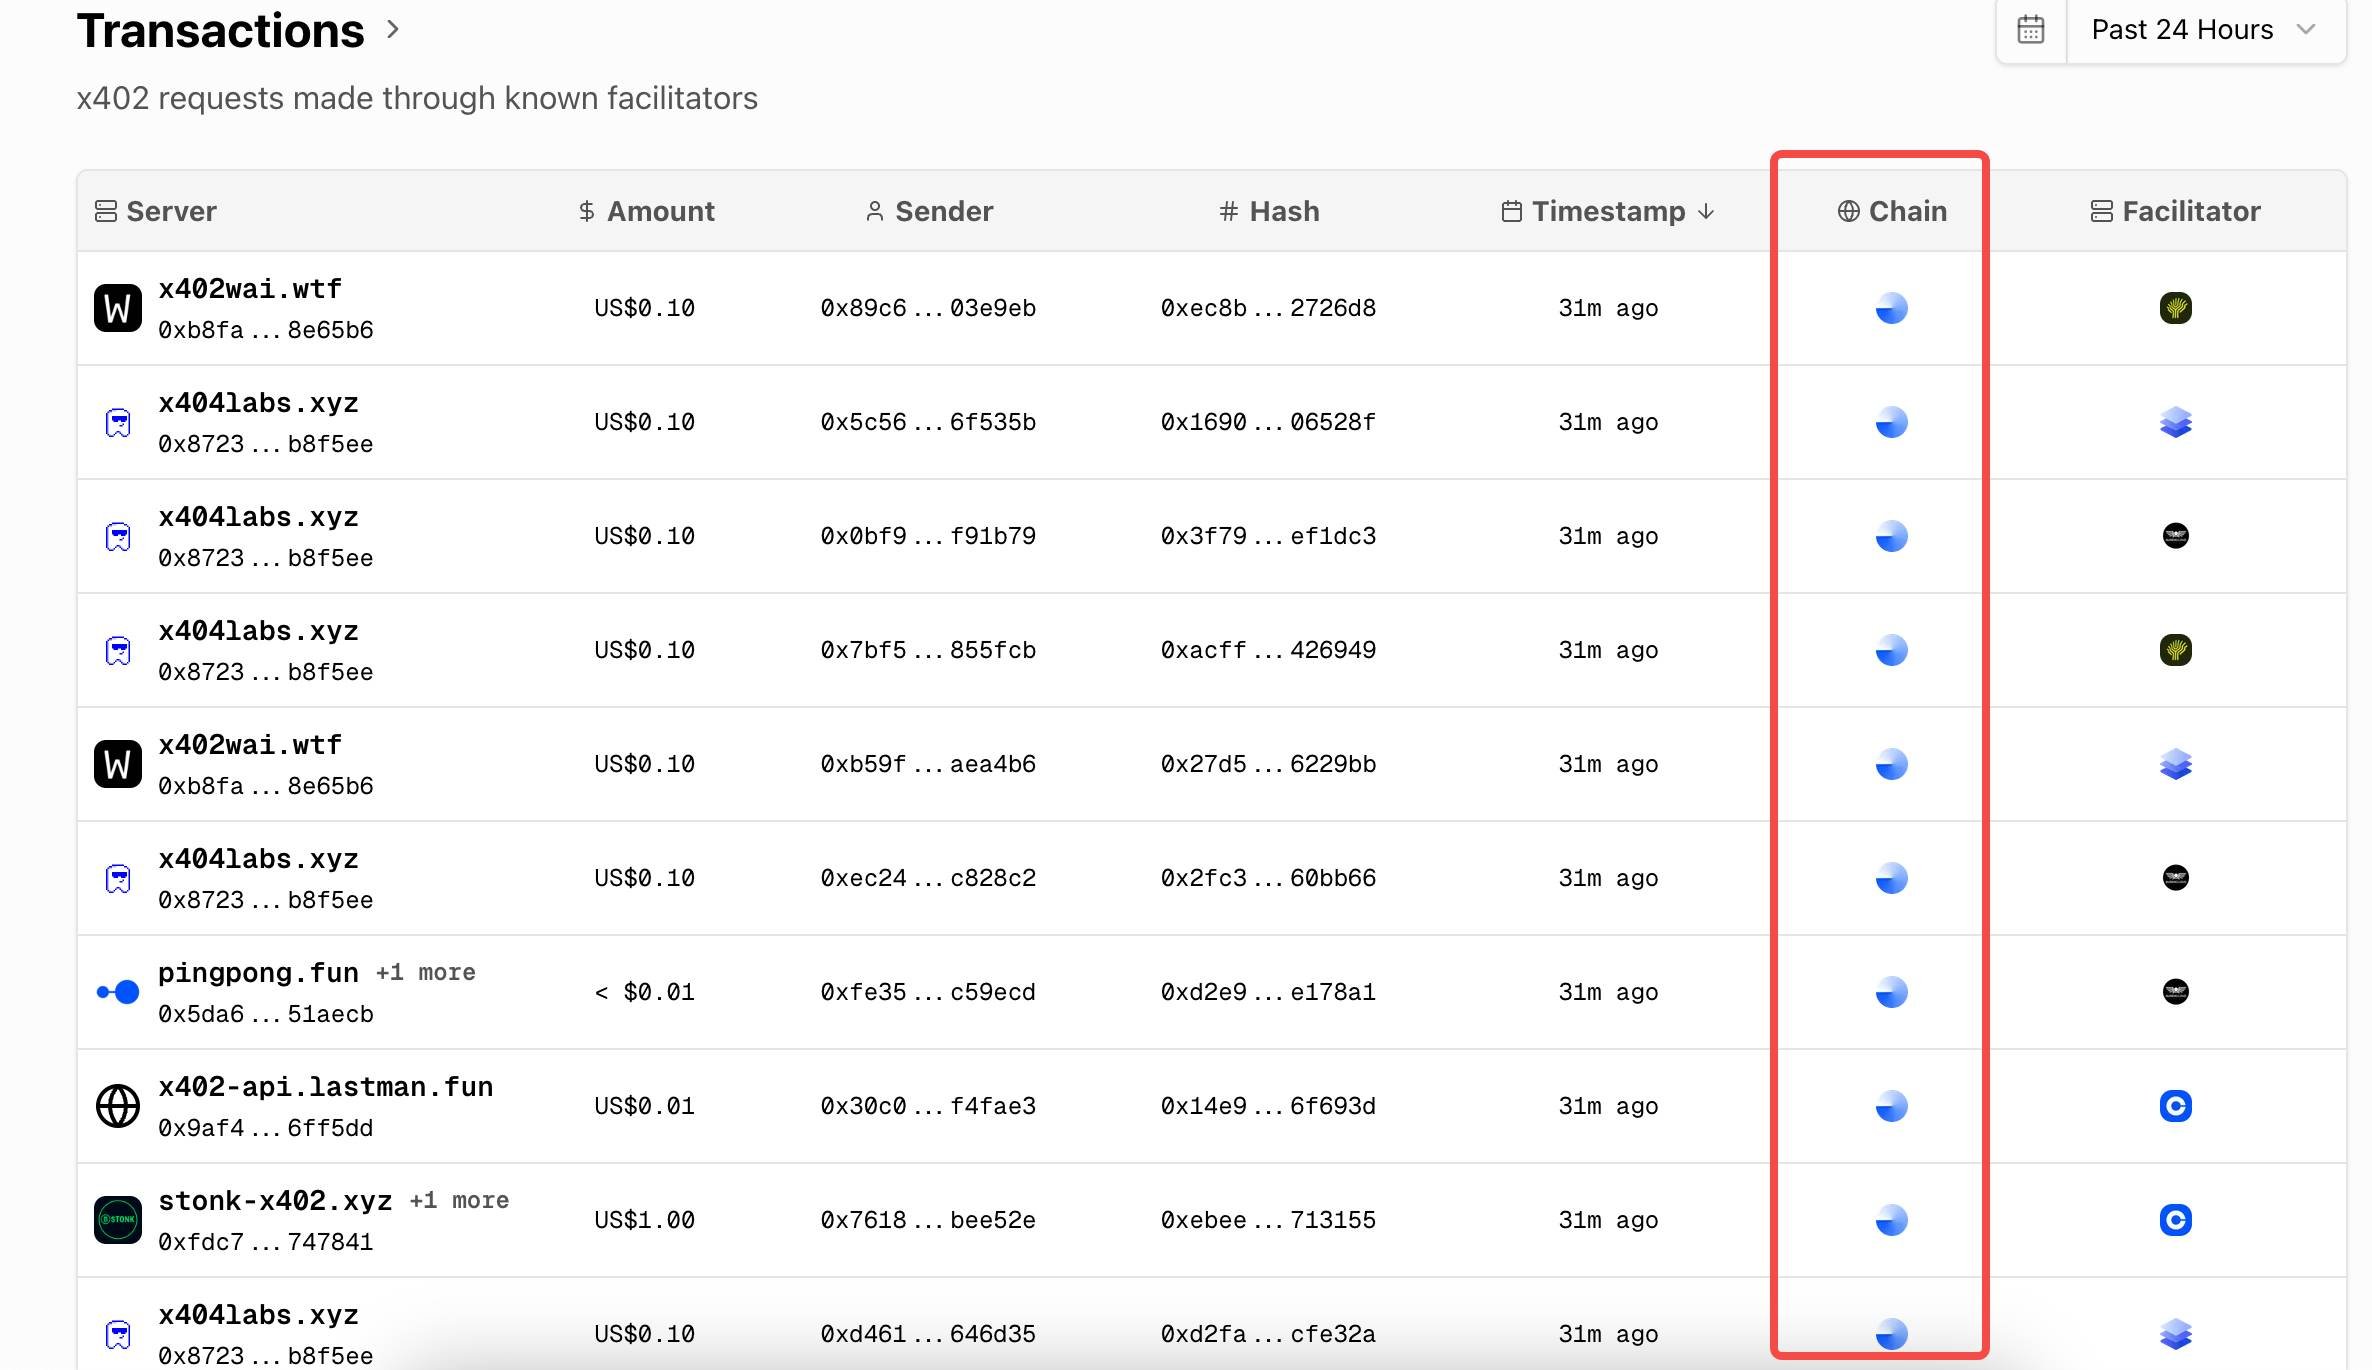Click the Facilitator column header
2372x1370 pixels.
click(x=2175, y=211)
